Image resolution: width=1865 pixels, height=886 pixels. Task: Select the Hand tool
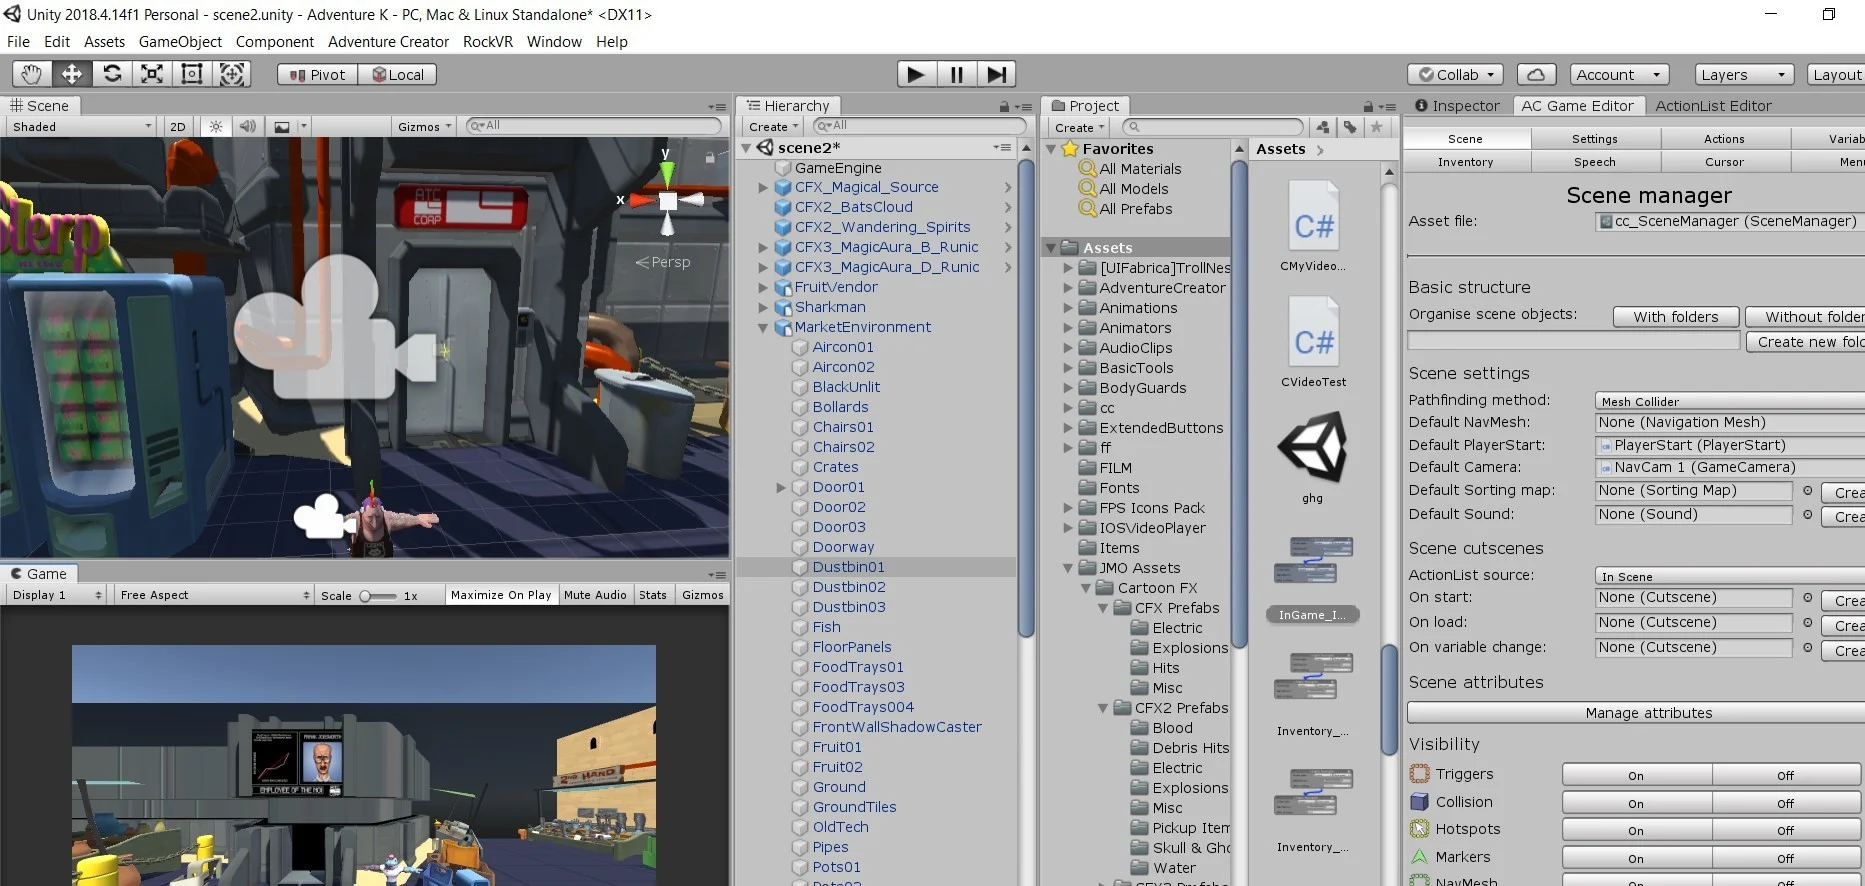click(32, 74)
